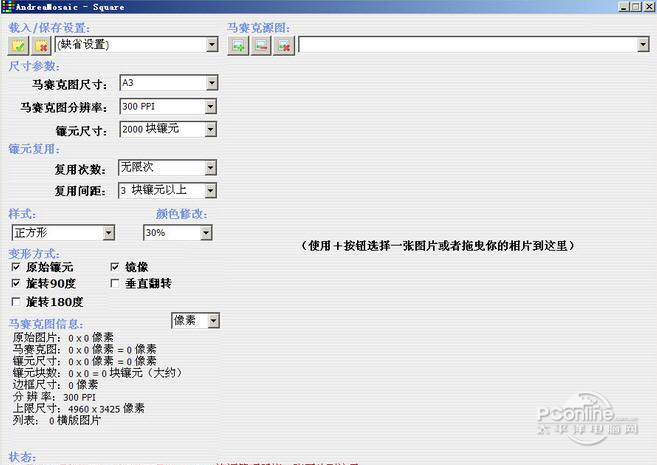Enable the 旋转180度 checkbox
The height and width of the screenshot is (465, 657).
click(x=16, y=302)
